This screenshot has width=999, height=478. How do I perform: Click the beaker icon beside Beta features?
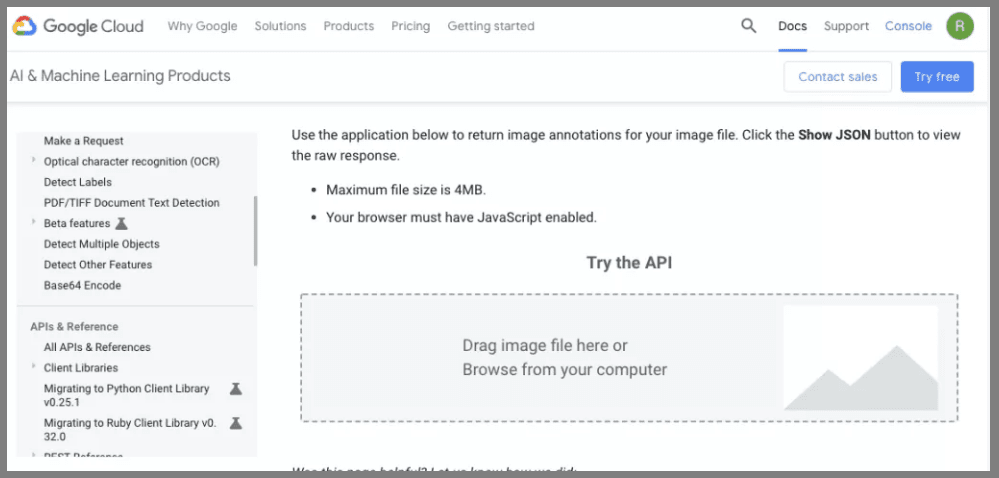[122, 224]
